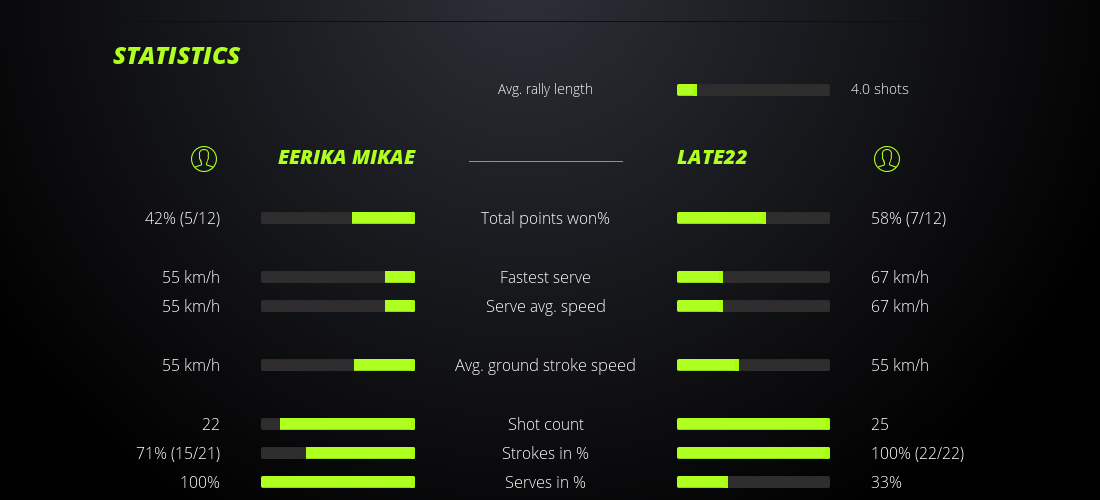The height and width of the screenshot is (500, 1100).
Task: Click Late22's Strokes in % bar
Action: point(753,453)
